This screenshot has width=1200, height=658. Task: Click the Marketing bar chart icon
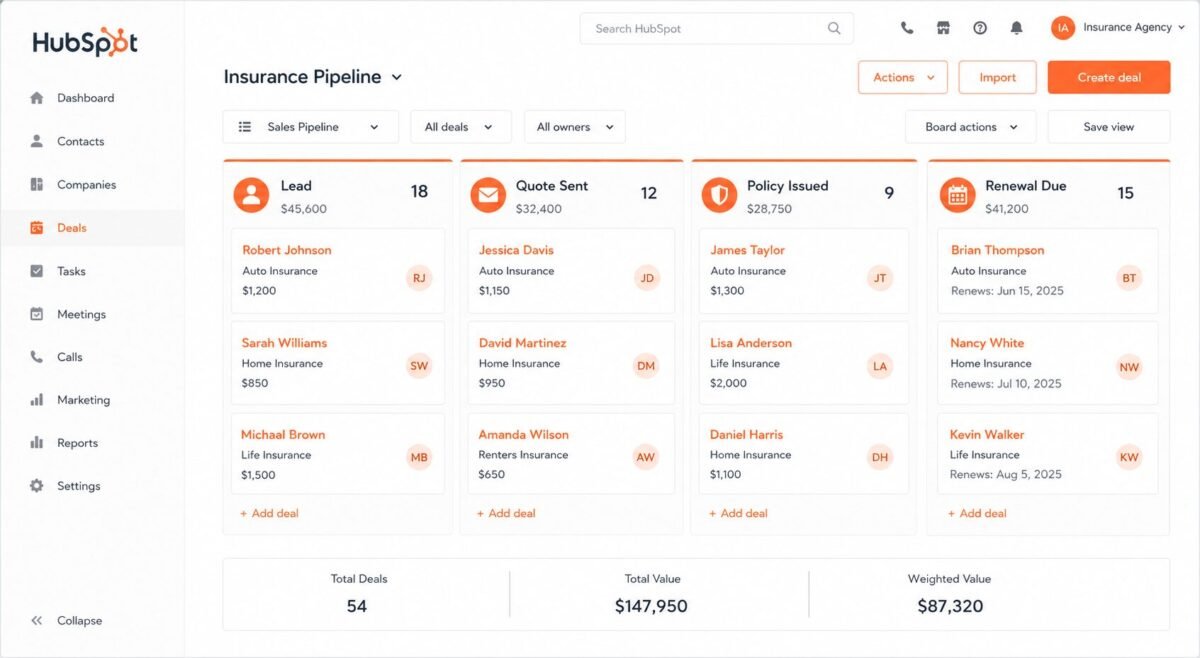pos(37,400)
